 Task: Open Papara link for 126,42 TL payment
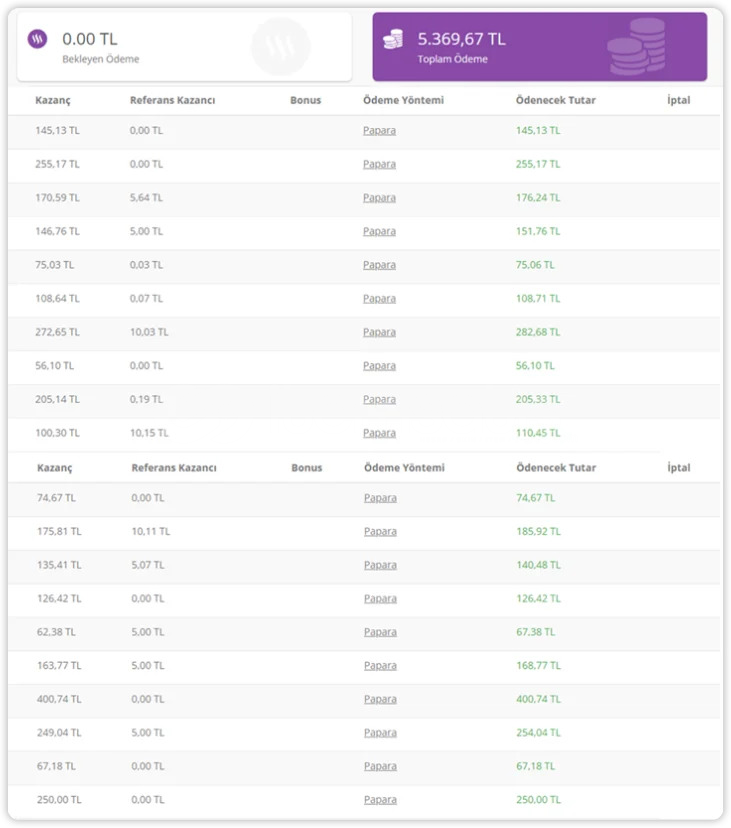point(380,598)
